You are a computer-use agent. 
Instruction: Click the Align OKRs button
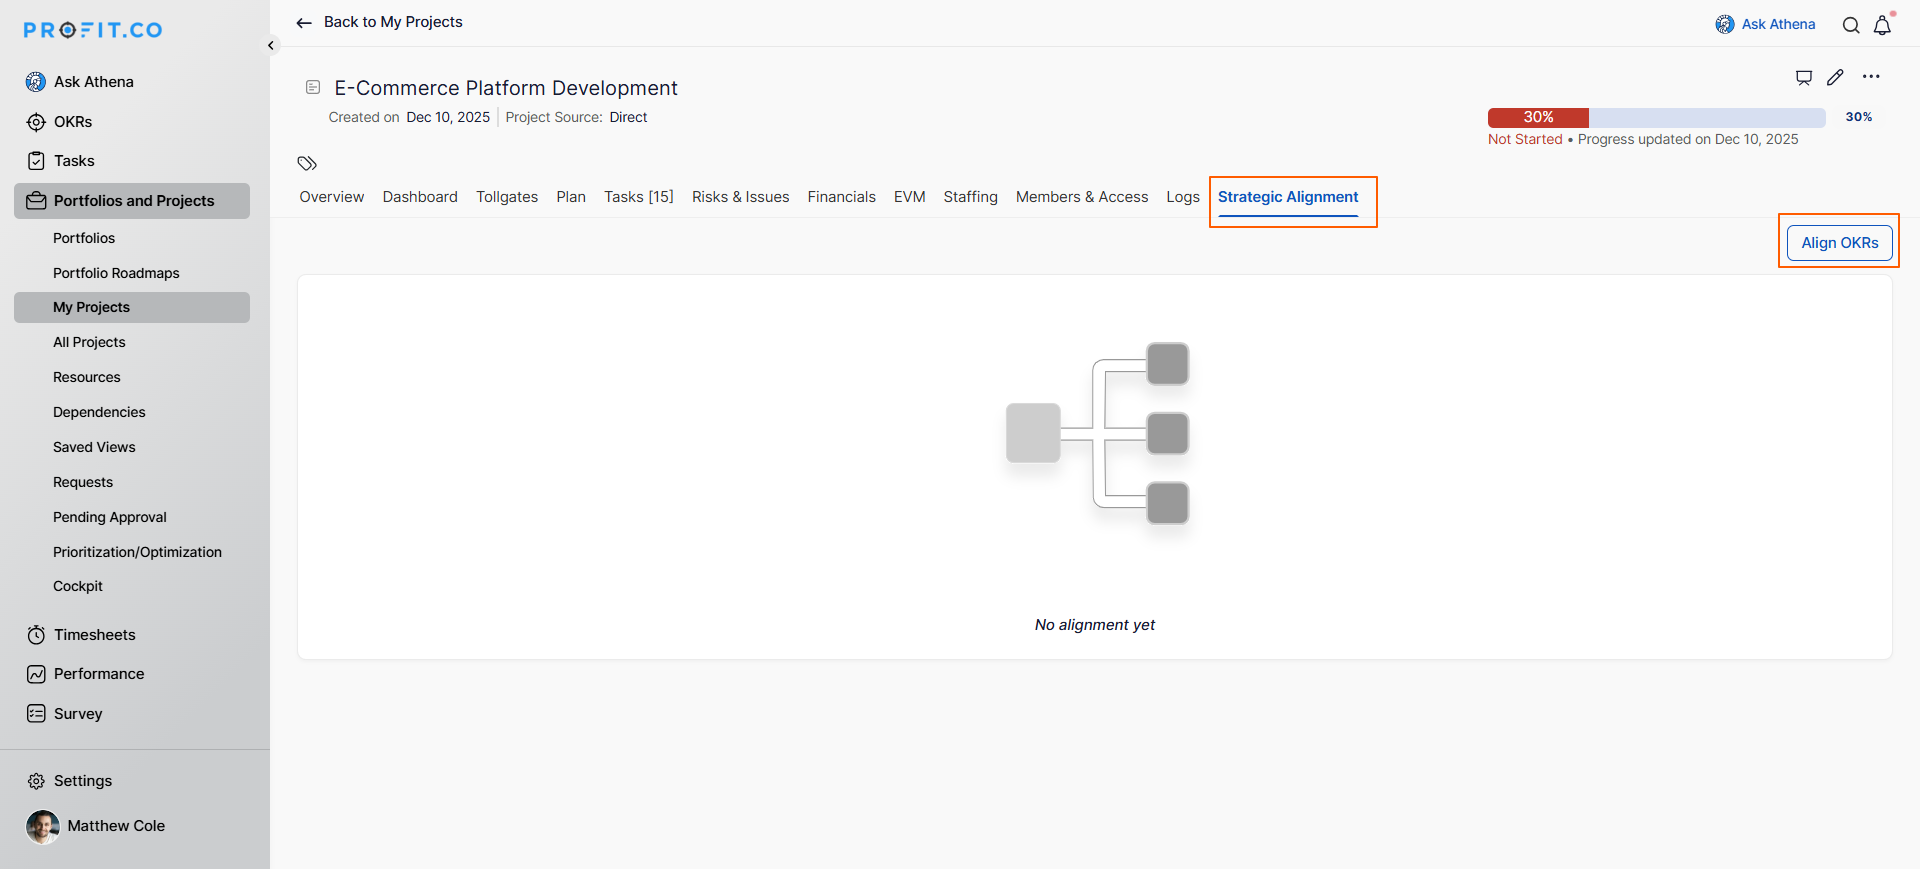(1840, 243)
